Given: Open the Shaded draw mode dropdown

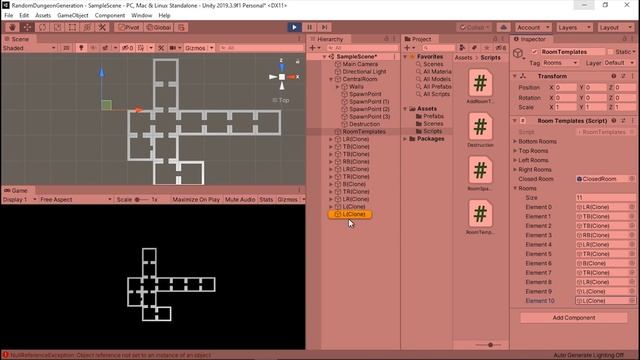Looking at the screenshot, I should 29,48.
